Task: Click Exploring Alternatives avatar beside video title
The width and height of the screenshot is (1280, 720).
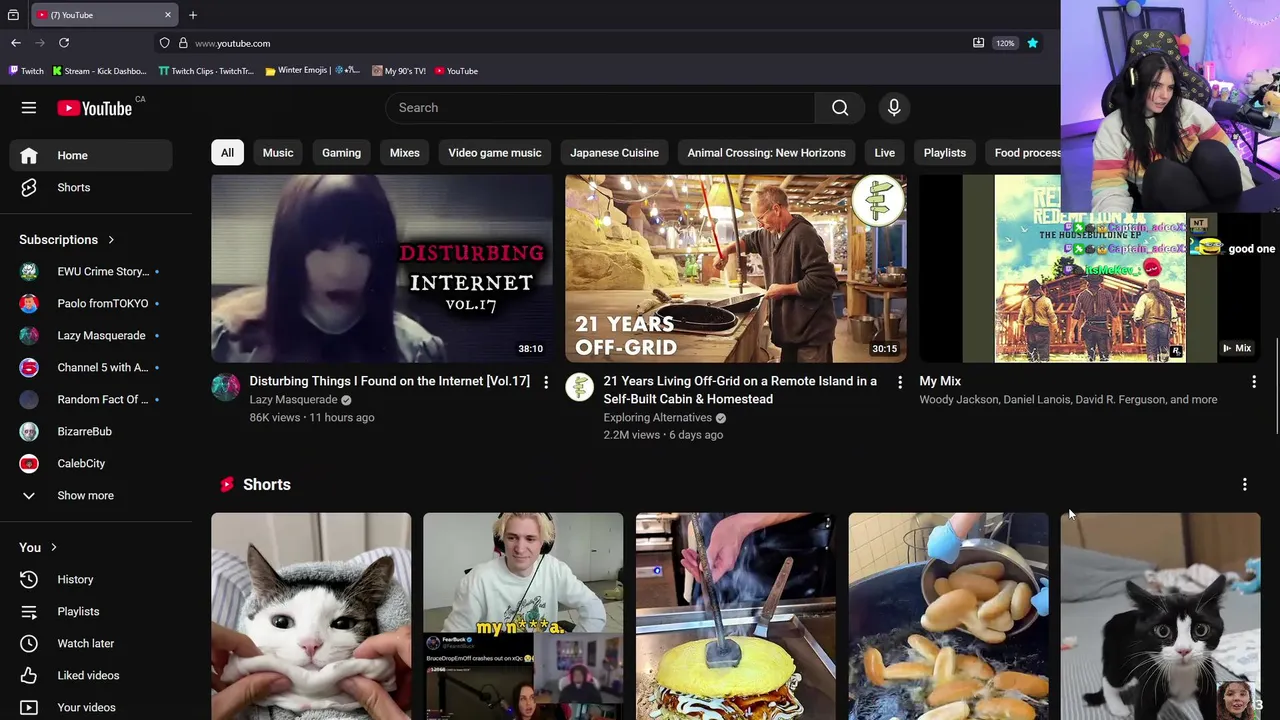Action: coord(580,387)
